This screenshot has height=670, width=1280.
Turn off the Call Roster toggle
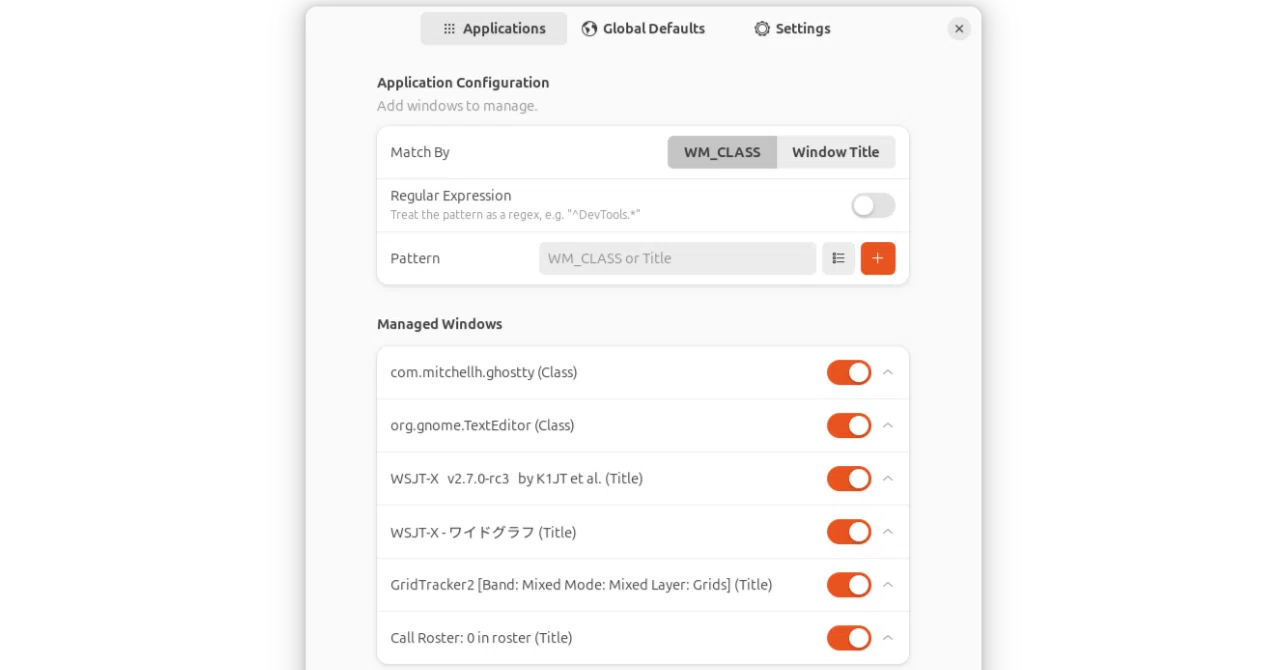click(x=849, y=638)
